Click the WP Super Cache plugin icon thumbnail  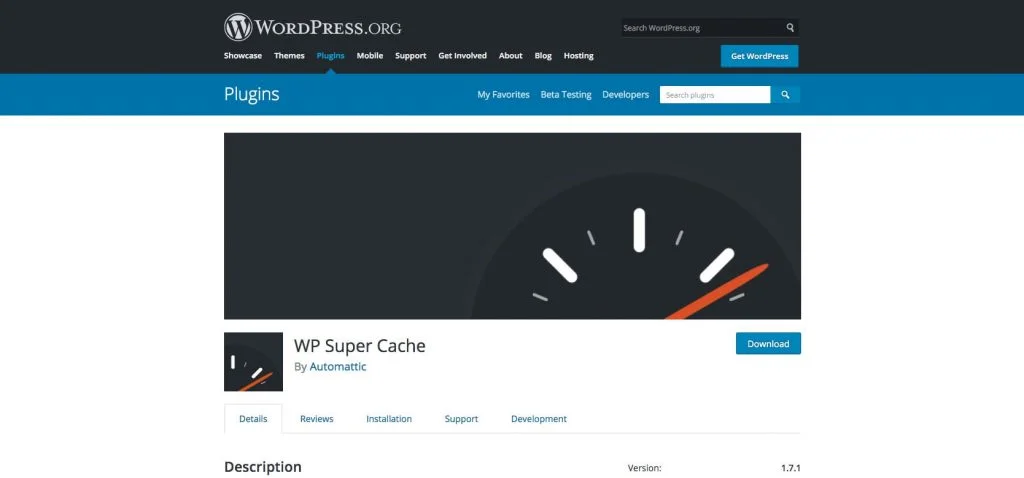[x=253, y=362]
